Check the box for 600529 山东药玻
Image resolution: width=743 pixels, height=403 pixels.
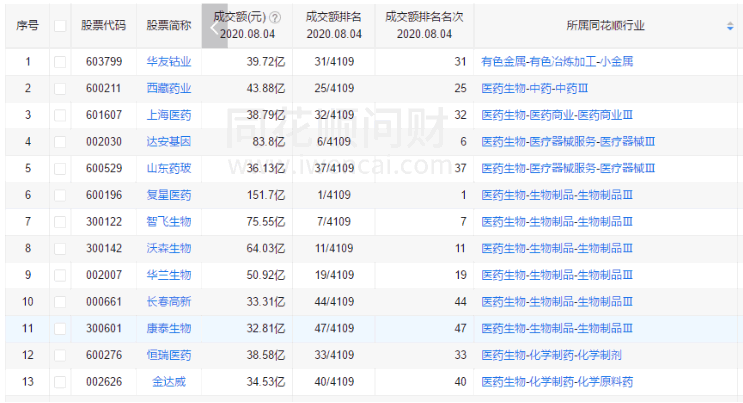coord(60,168)
